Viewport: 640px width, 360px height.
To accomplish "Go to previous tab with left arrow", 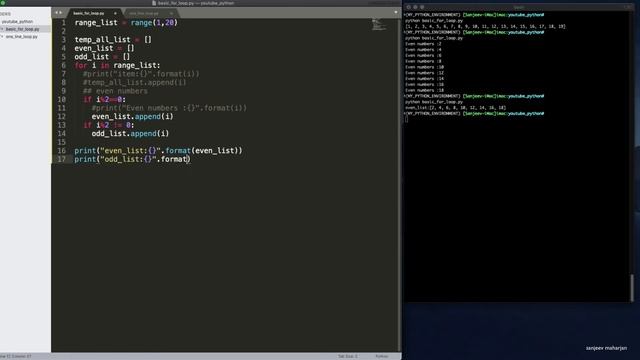I will 56,13.
